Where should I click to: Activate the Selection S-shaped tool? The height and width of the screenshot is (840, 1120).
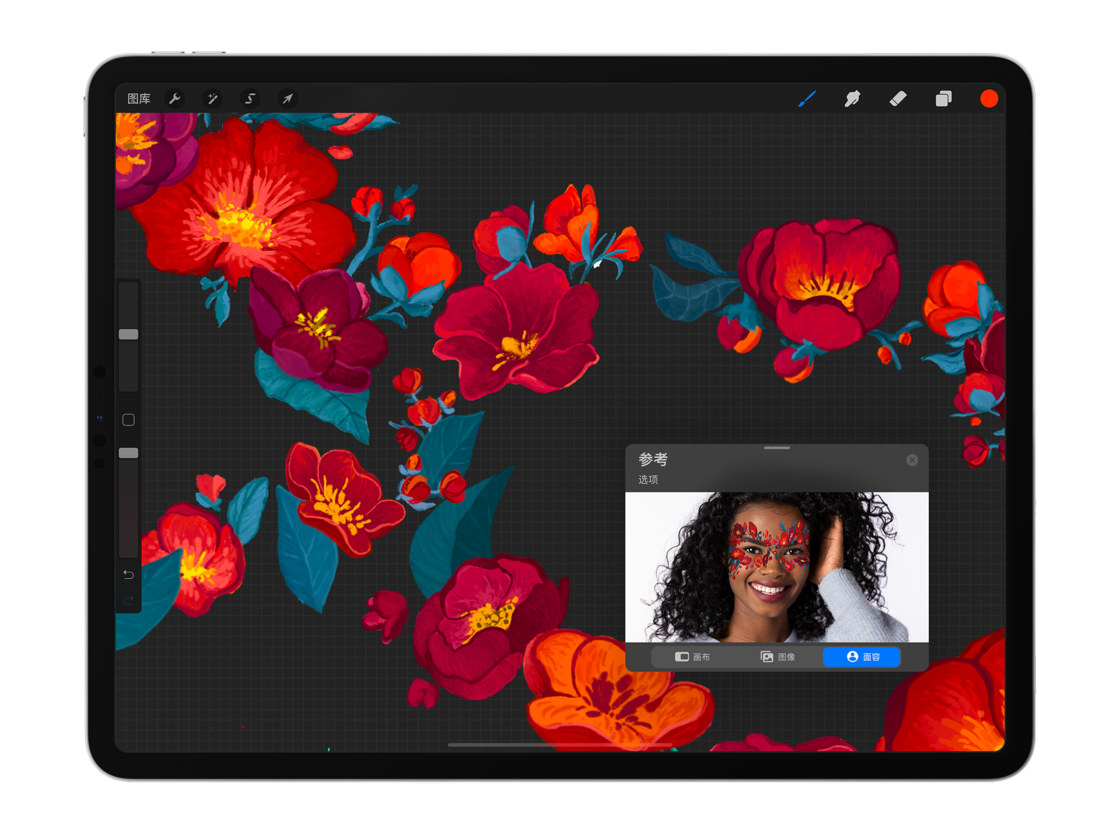(x=249, y=99)
